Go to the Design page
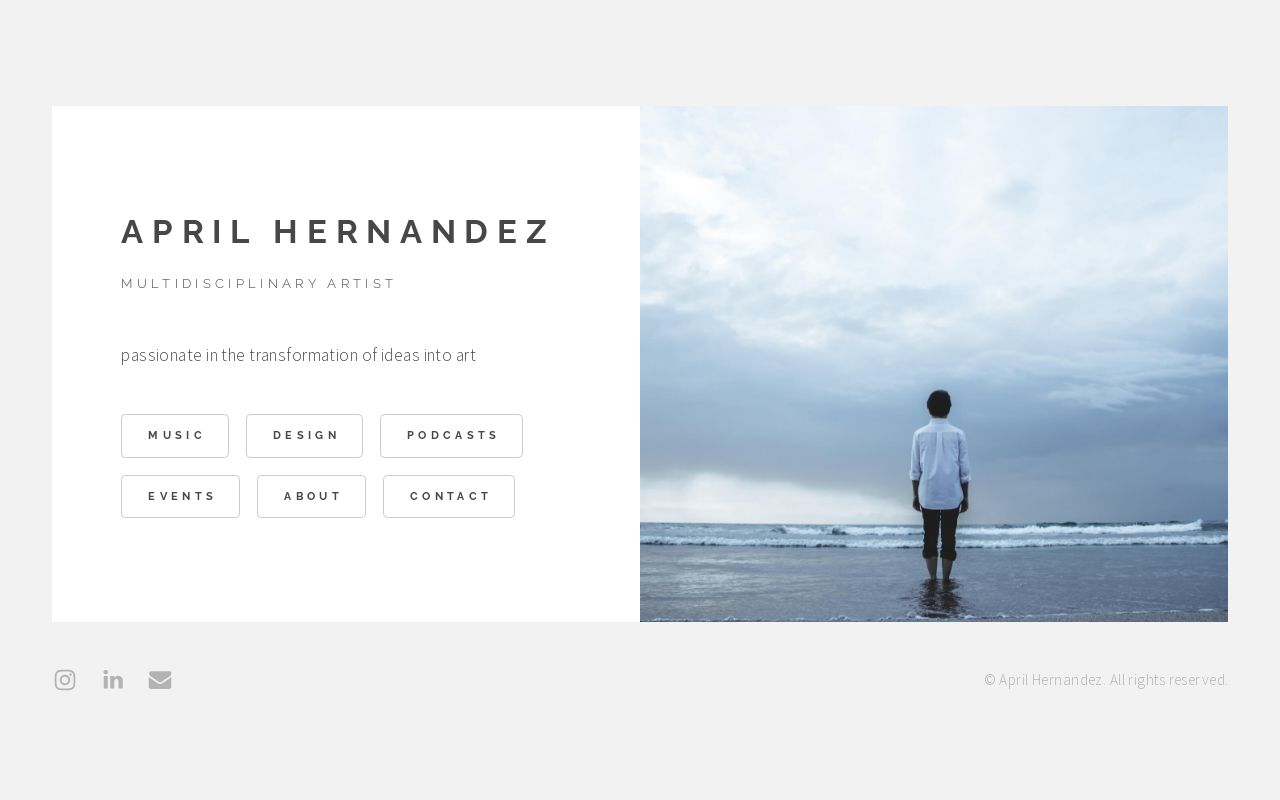The image size is (1280, 800). (304, 436)
